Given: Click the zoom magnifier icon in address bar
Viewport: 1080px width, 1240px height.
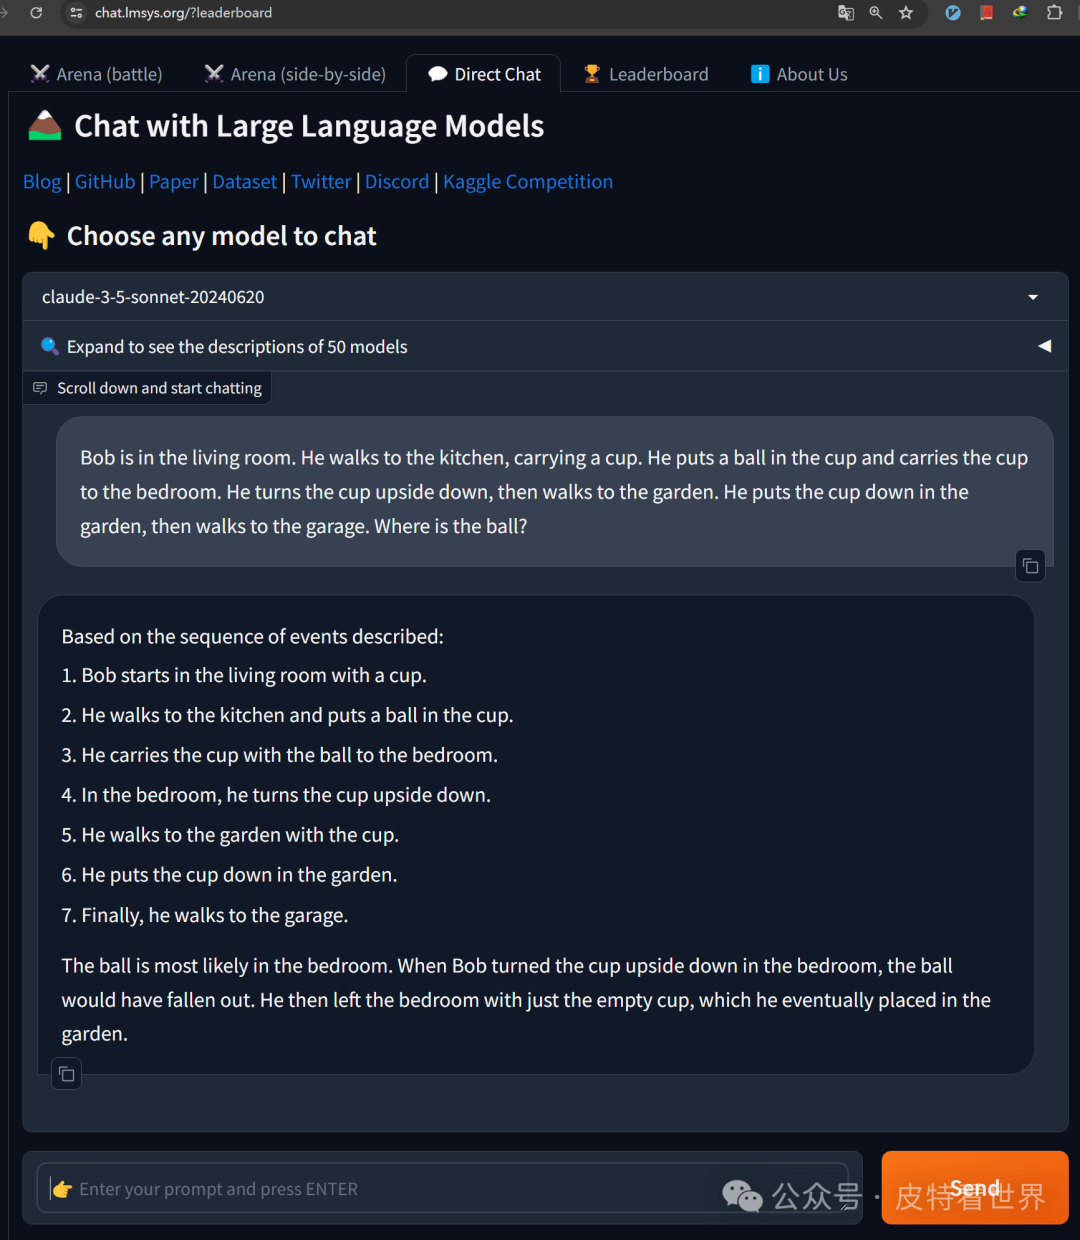Looking at the screenshot, I should [876, 13].
